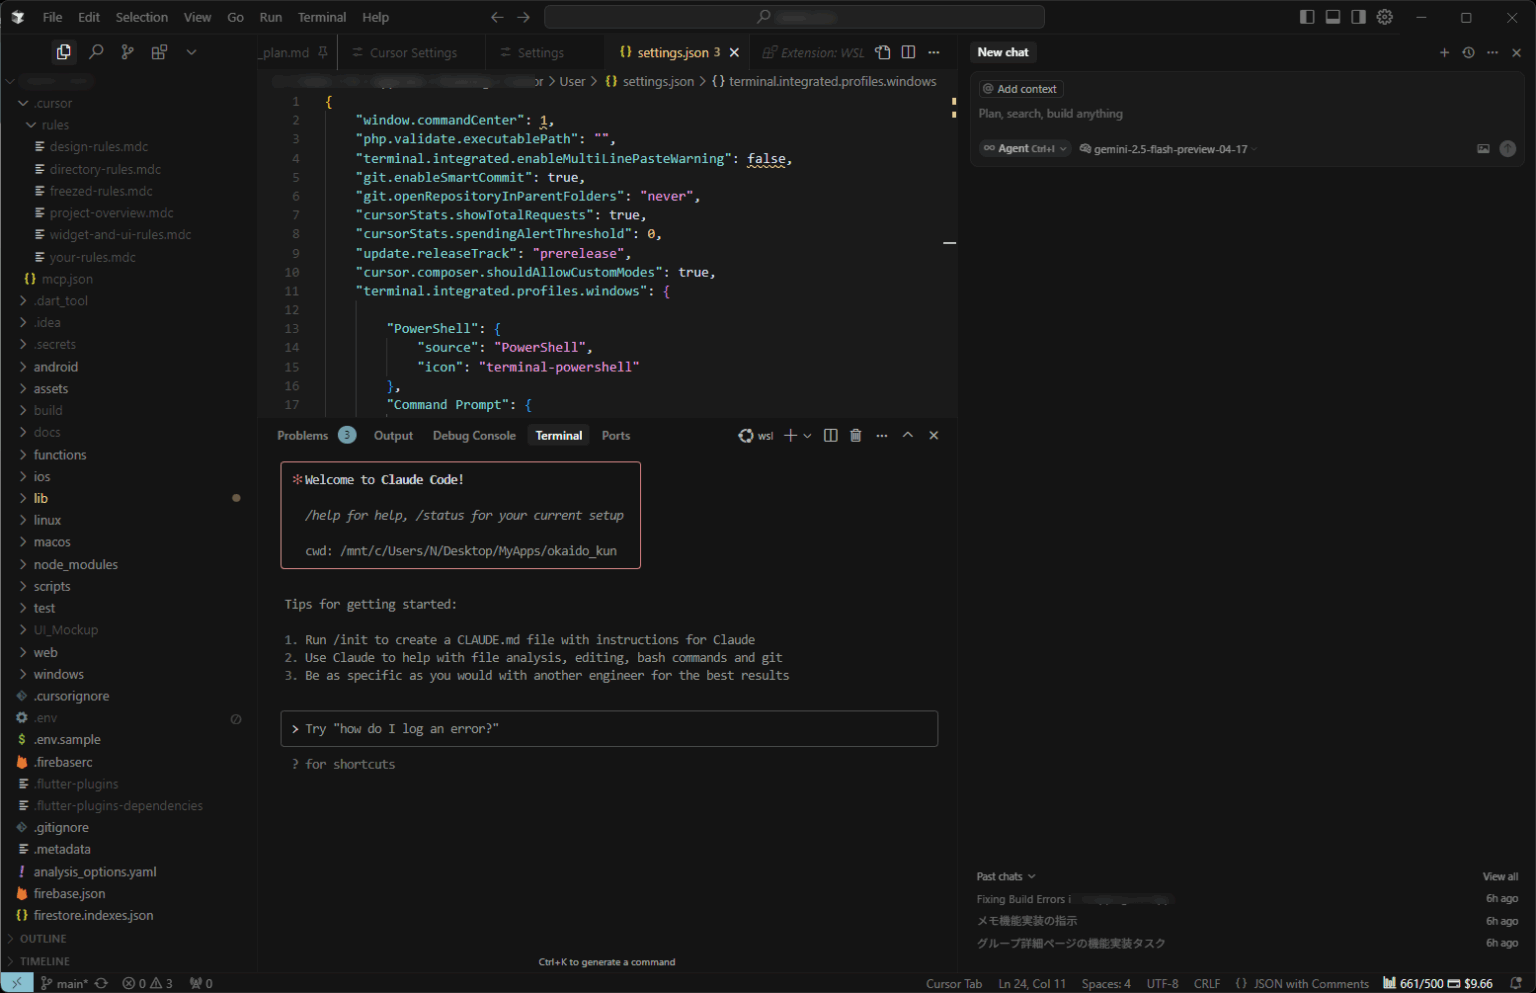Start a new chat with plus icon

coord(1444,53)
